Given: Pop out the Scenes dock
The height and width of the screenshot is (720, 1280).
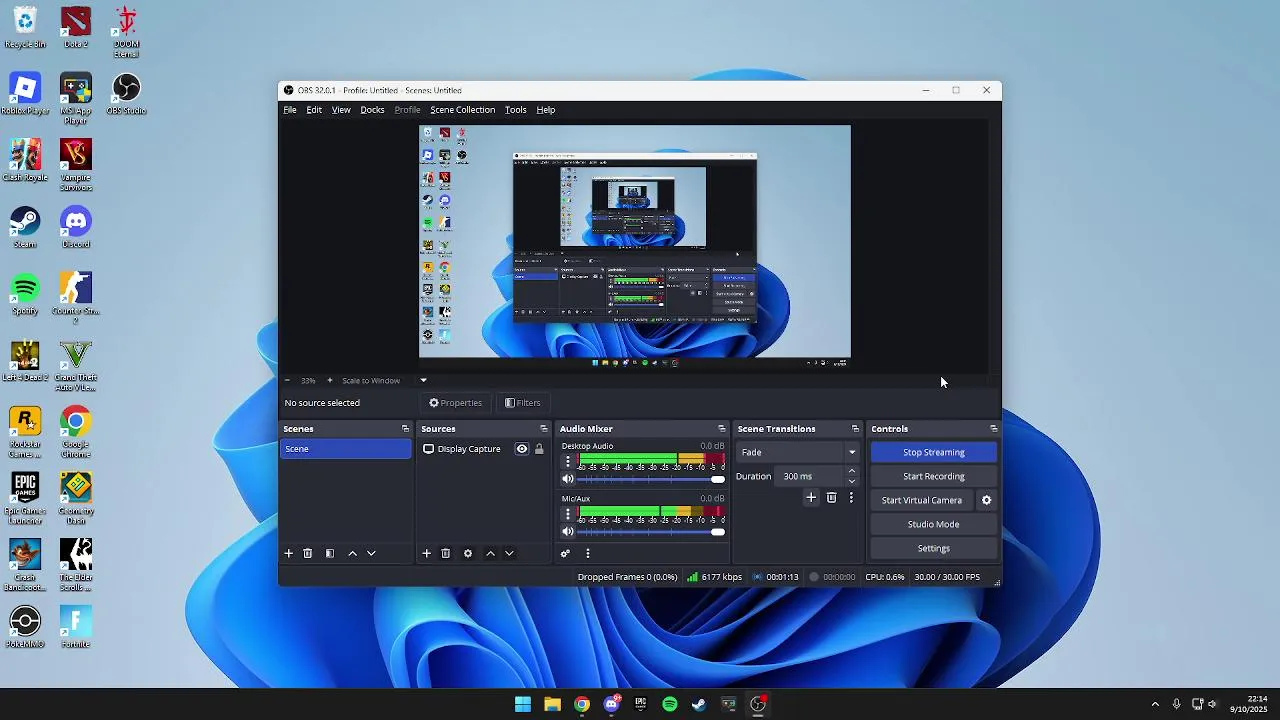Looking at the screenshot, I should pos(405,429).
